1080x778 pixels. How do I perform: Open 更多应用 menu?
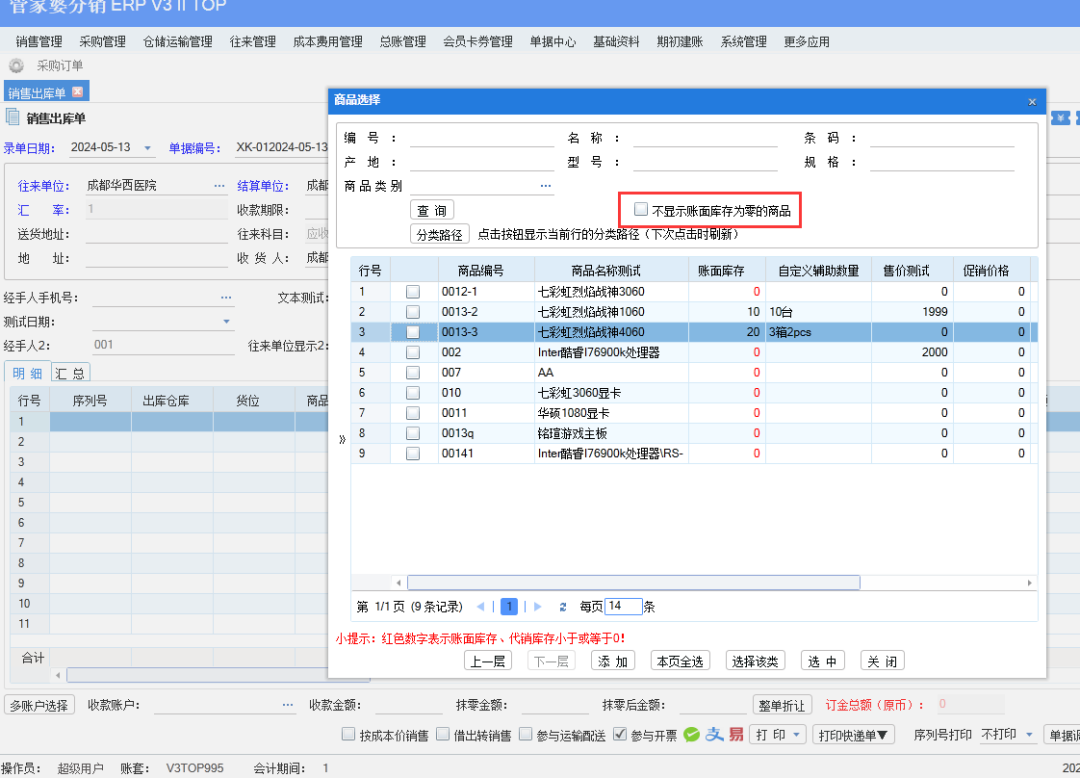click(807, 41)
